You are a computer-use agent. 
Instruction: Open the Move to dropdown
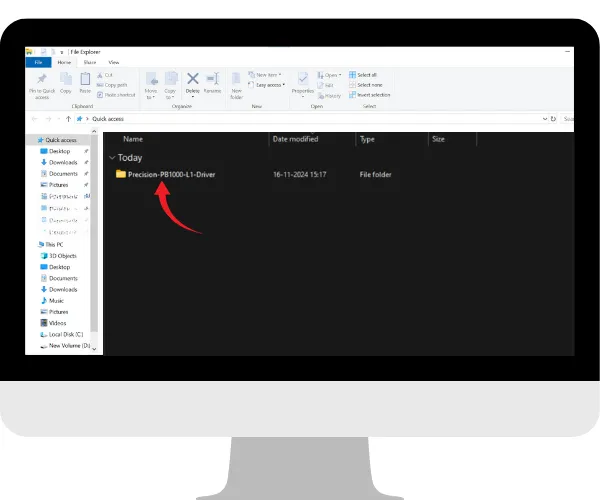click(x=151, y=94)
